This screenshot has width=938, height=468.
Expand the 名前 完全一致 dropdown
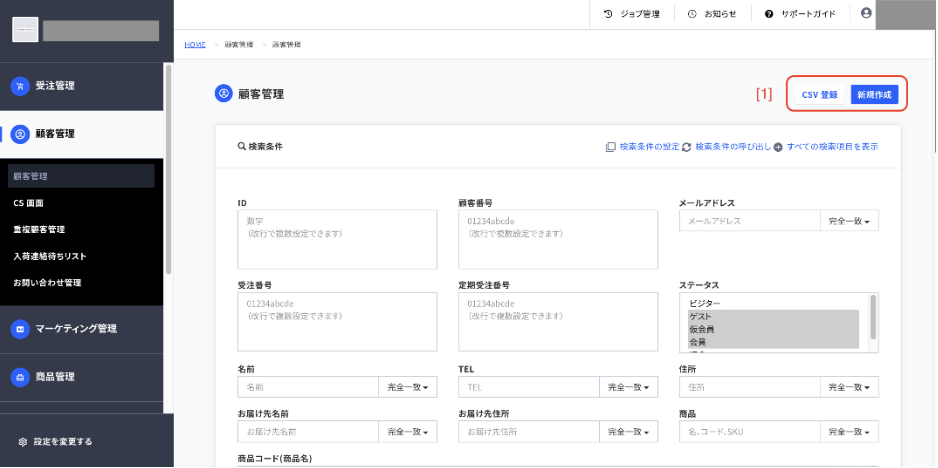pos(407,387)
